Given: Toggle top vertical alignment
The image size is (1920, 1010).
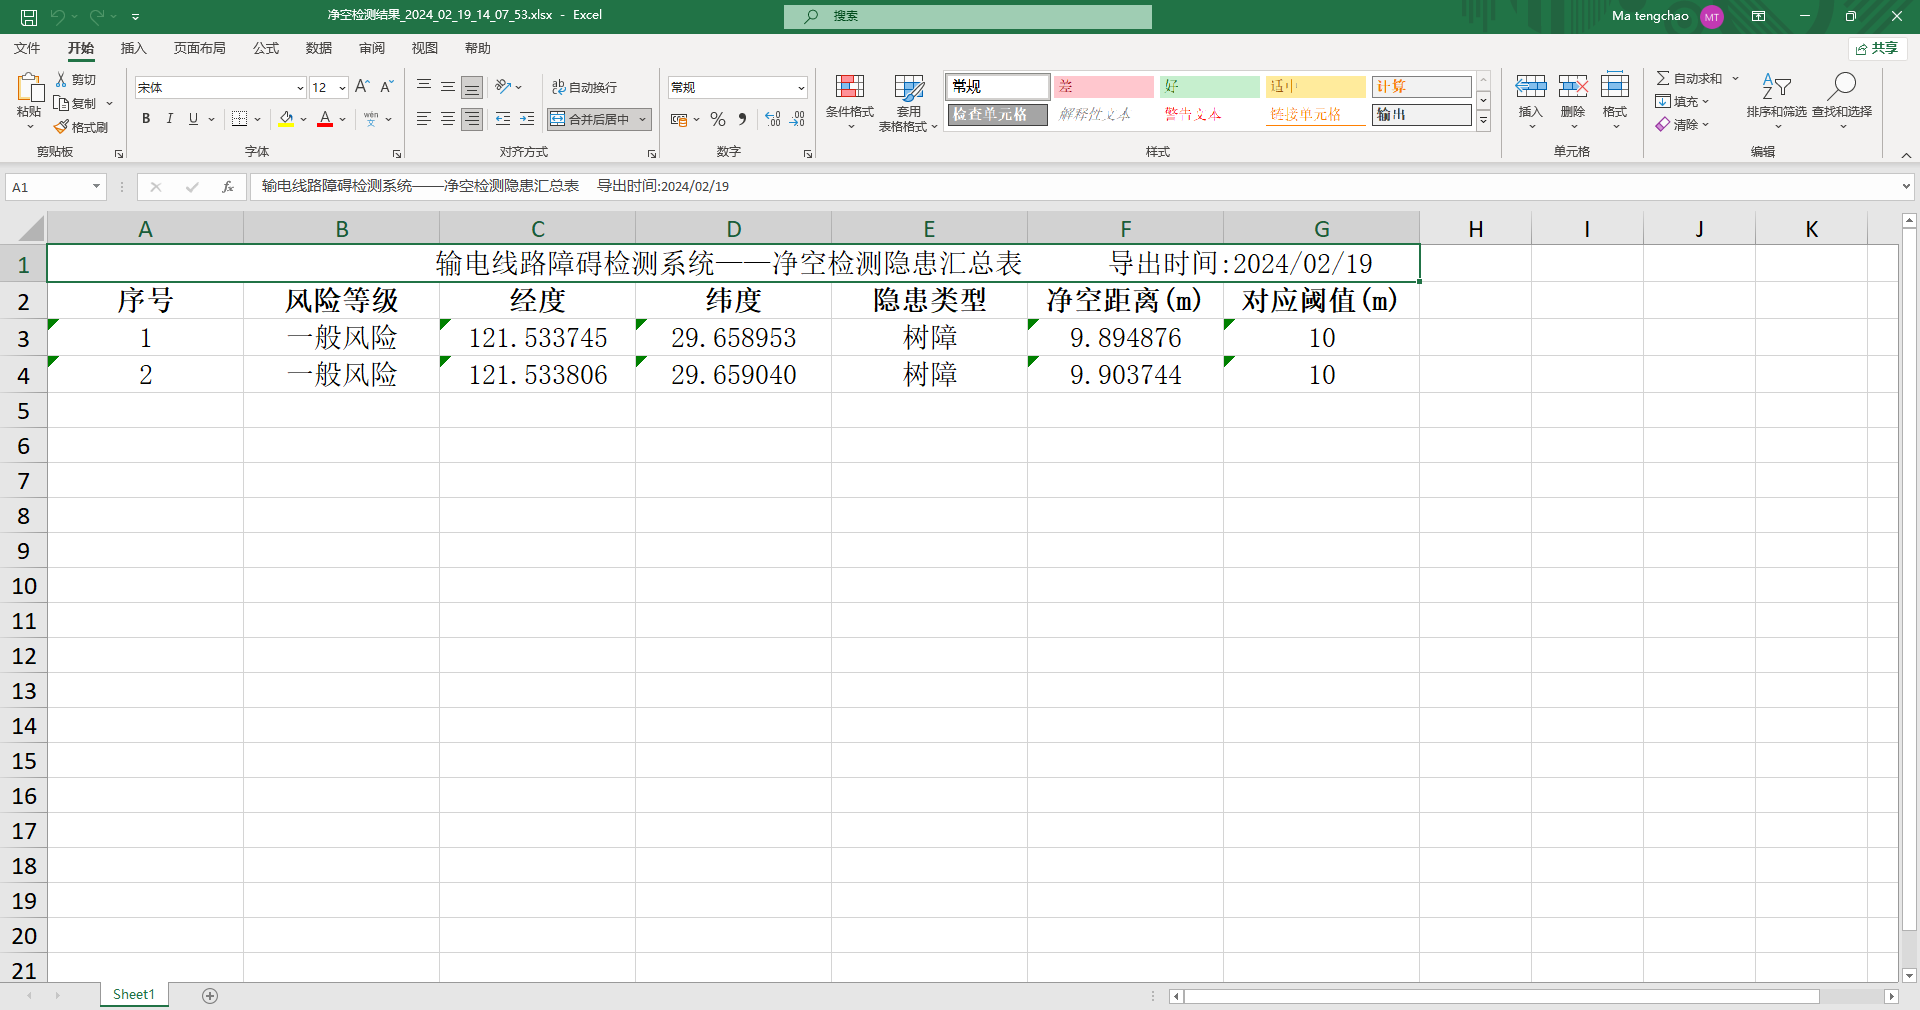Looking at the screenshot, I should click(x=424, y=87).
